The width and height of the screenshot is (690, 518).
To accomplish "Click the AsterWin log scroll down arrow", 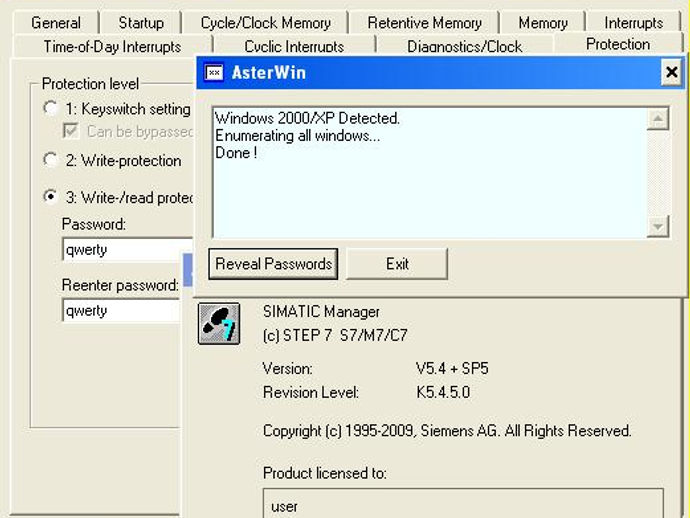I will (658, 227).
